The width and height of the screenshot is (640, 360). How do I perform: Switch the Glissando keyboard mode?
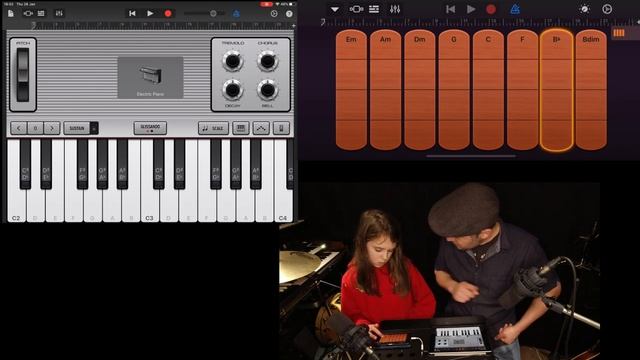(x=150, y=128)
